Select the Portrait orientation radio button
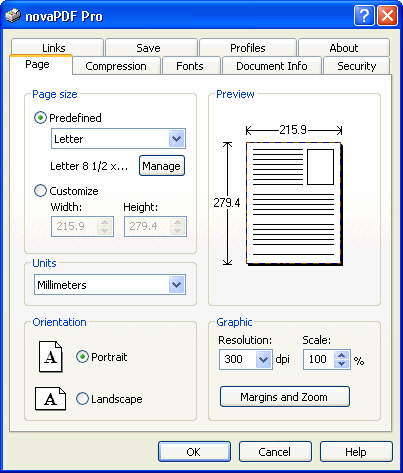The image size is (403, 473). tap(82, 357)
